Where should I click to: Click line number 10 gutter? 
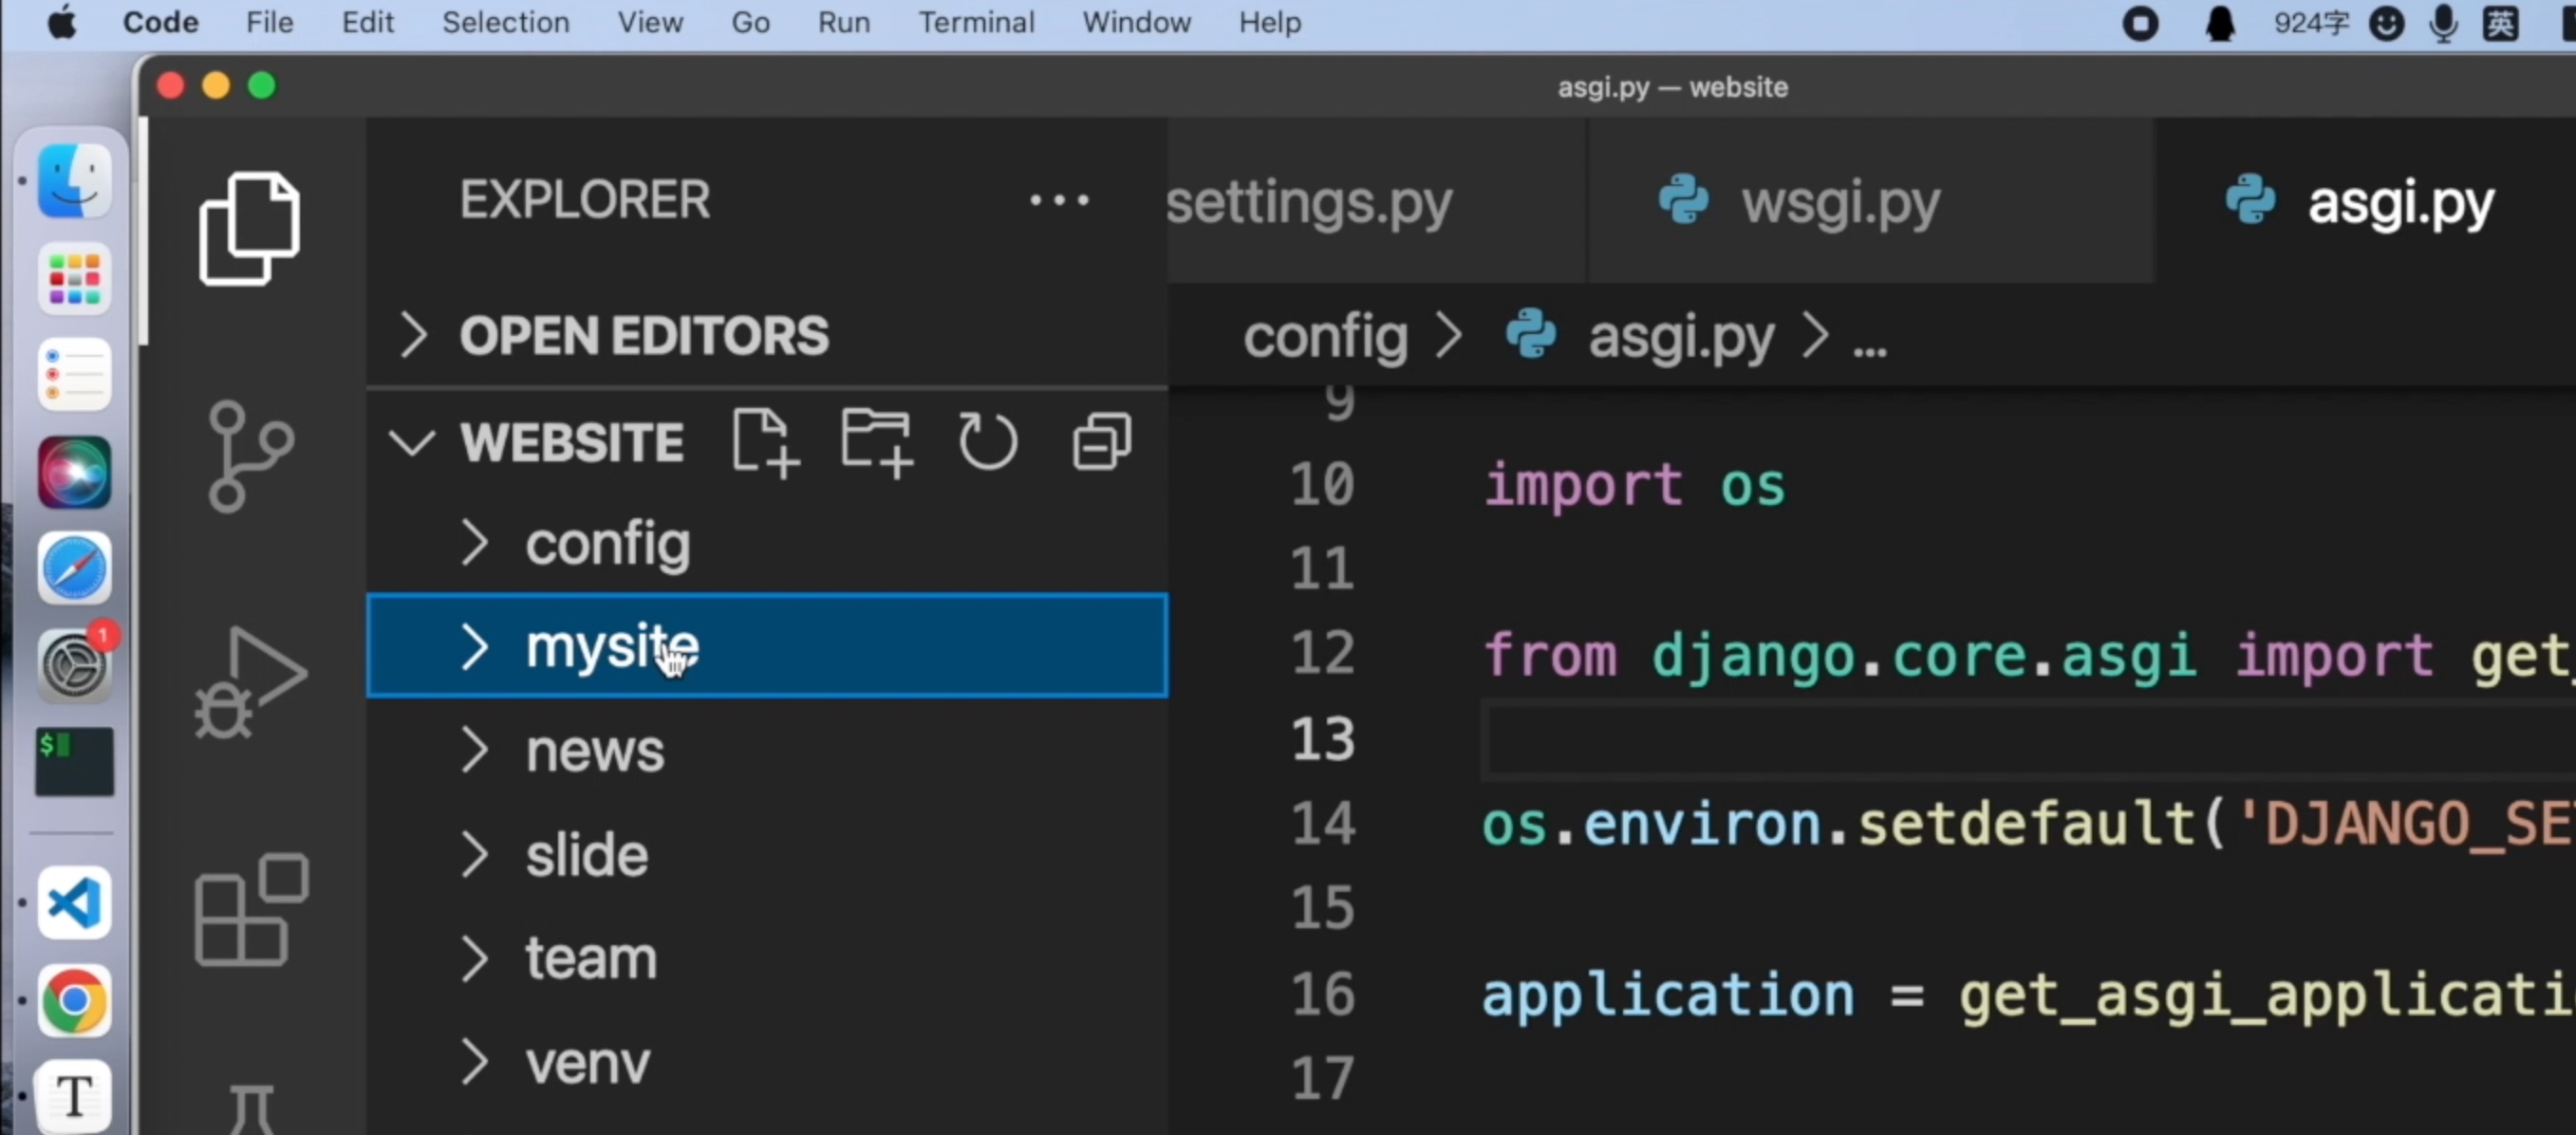pyautogui.click(x=1322, y=484)
